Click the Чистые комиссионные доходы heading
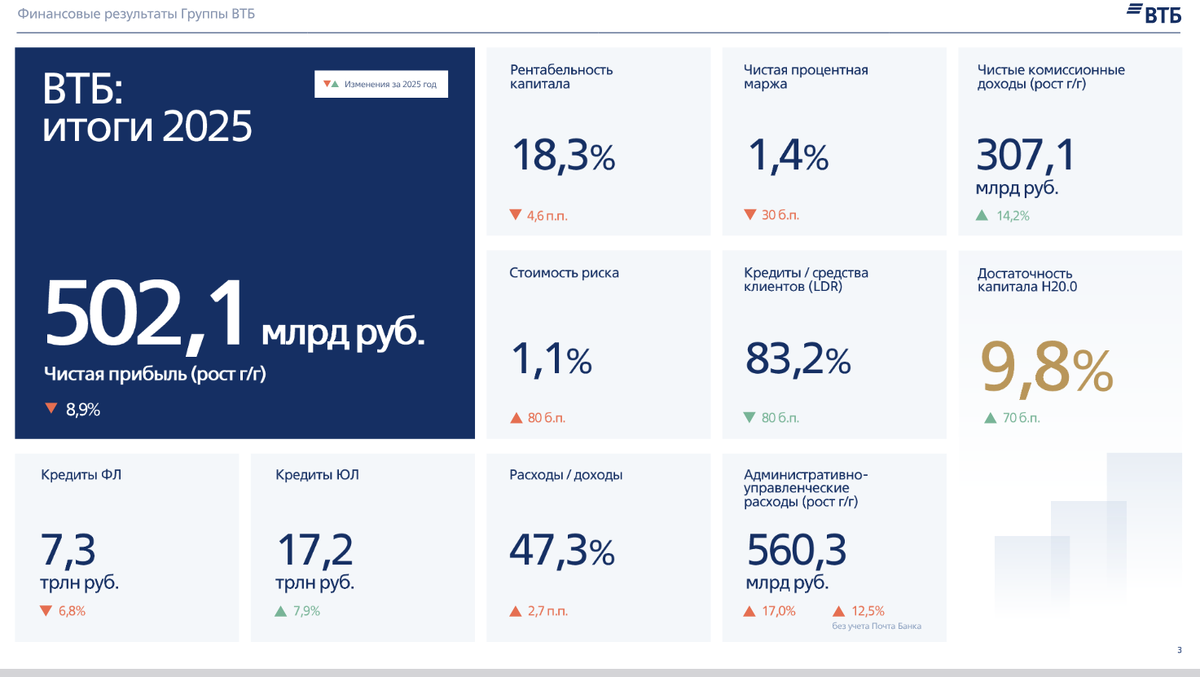 point(1051,77)
